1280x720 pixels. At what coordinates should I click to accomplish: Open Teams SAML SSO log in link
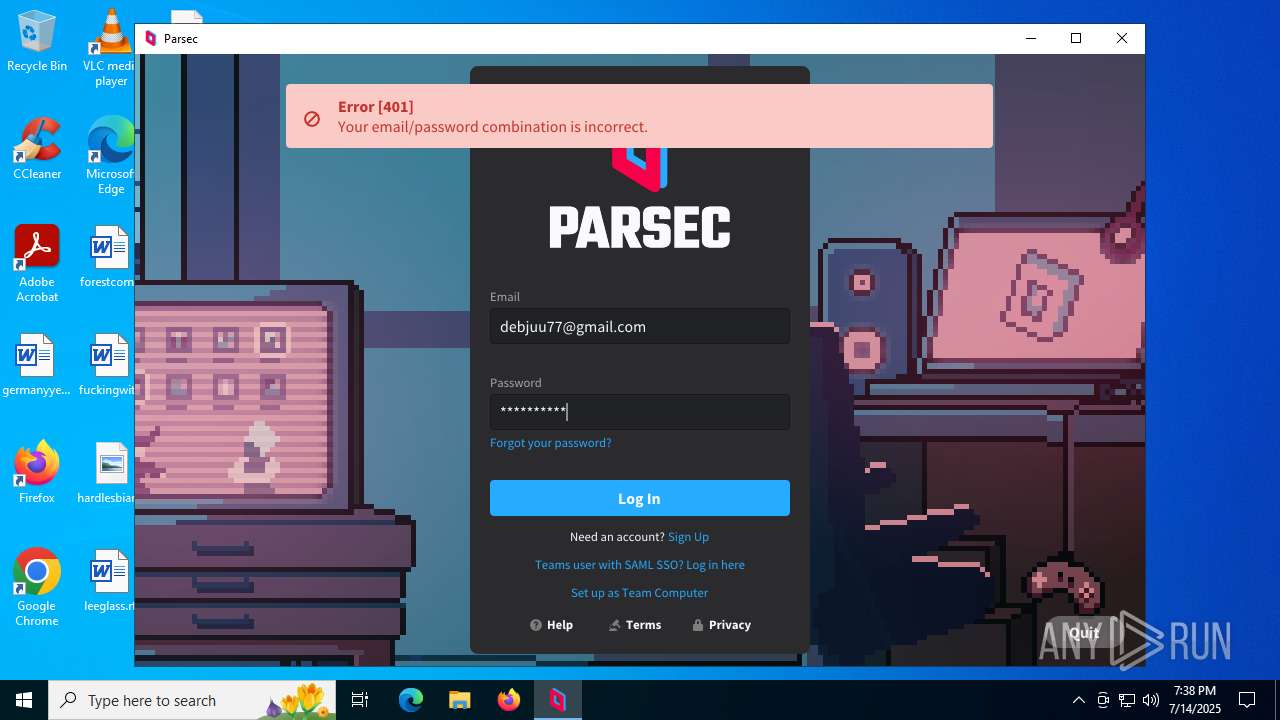tap(640, 565)
